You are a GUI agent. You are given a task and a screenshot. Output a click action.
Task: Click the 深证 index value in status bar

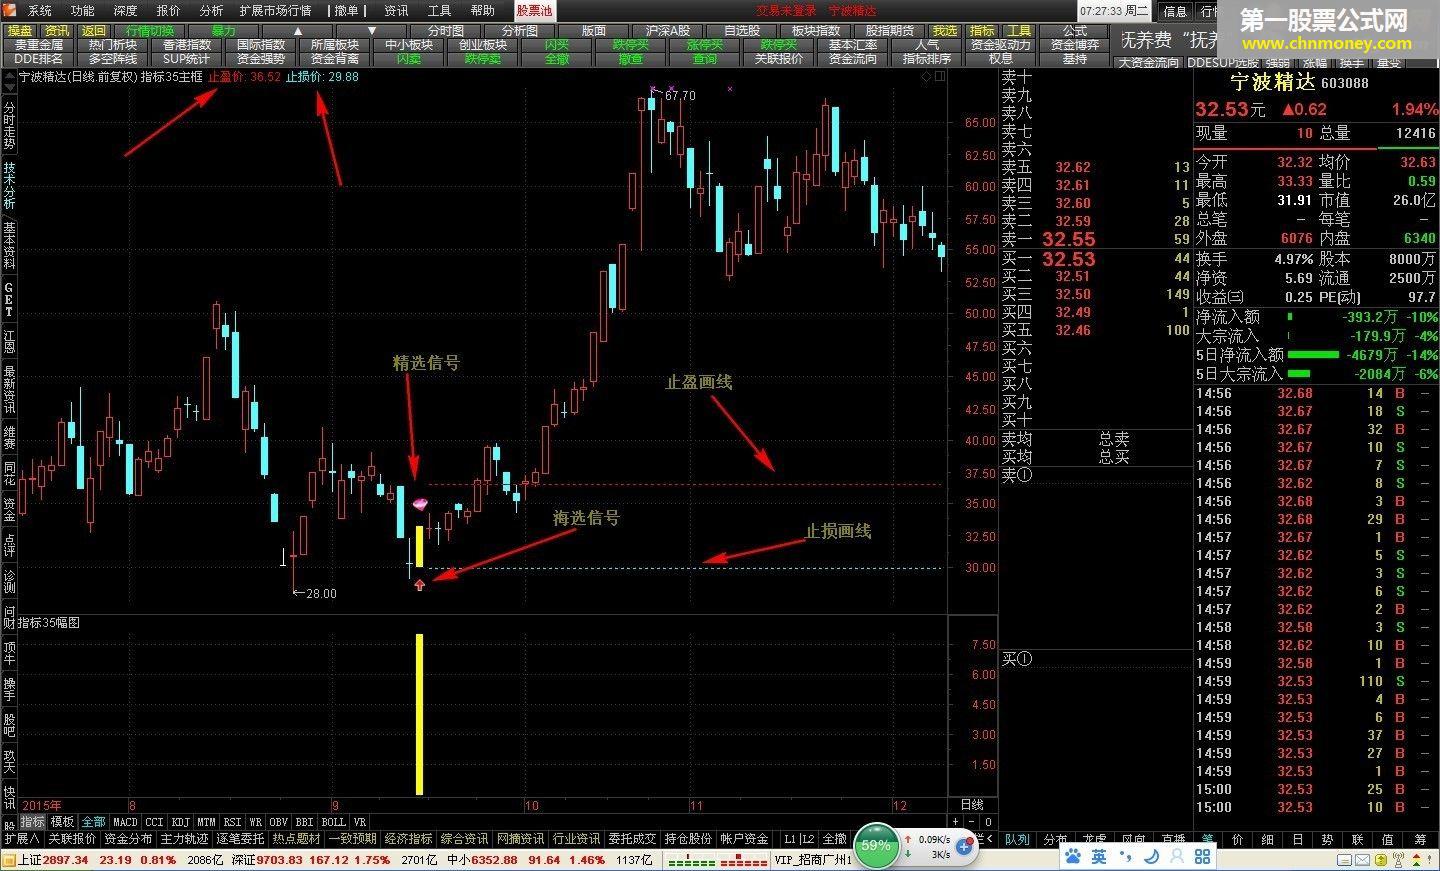(x=280, y=860)
